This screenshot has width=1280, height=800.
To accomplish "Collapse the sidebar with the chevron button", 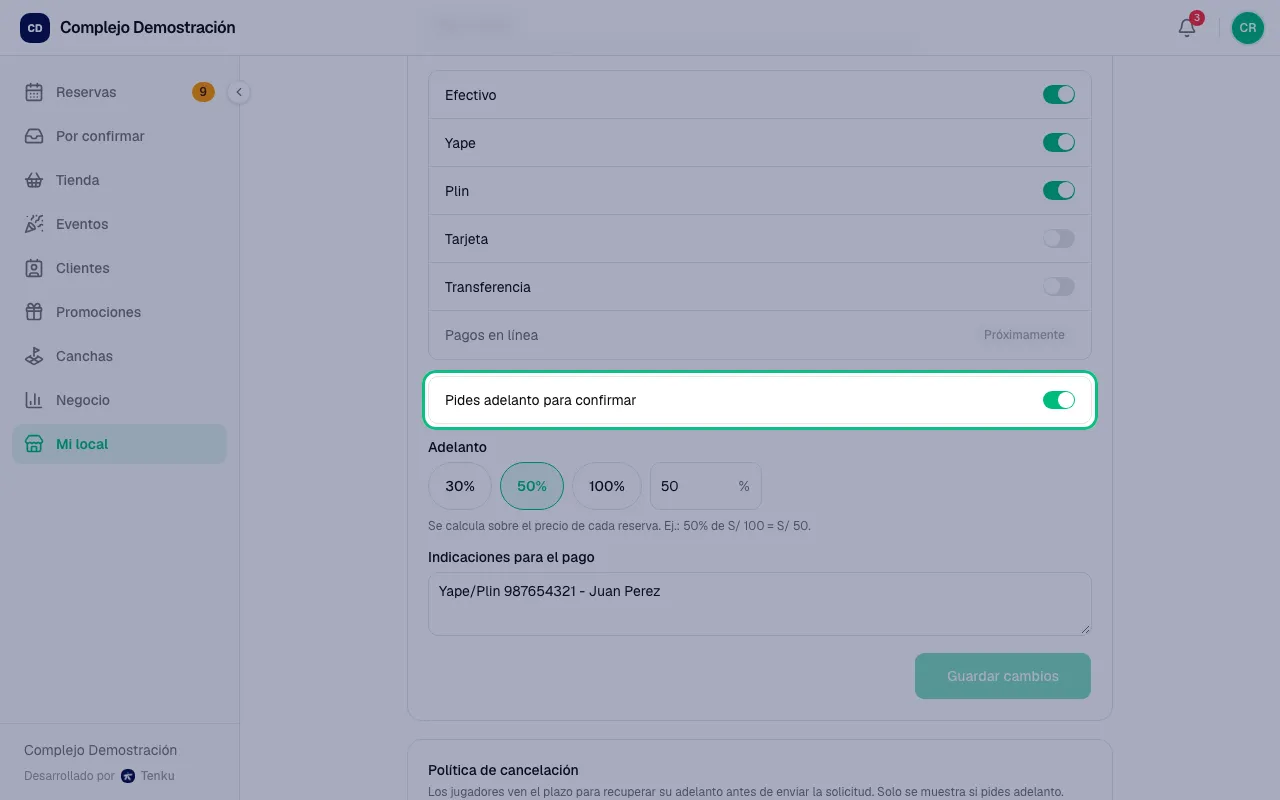I will (238, 92).
